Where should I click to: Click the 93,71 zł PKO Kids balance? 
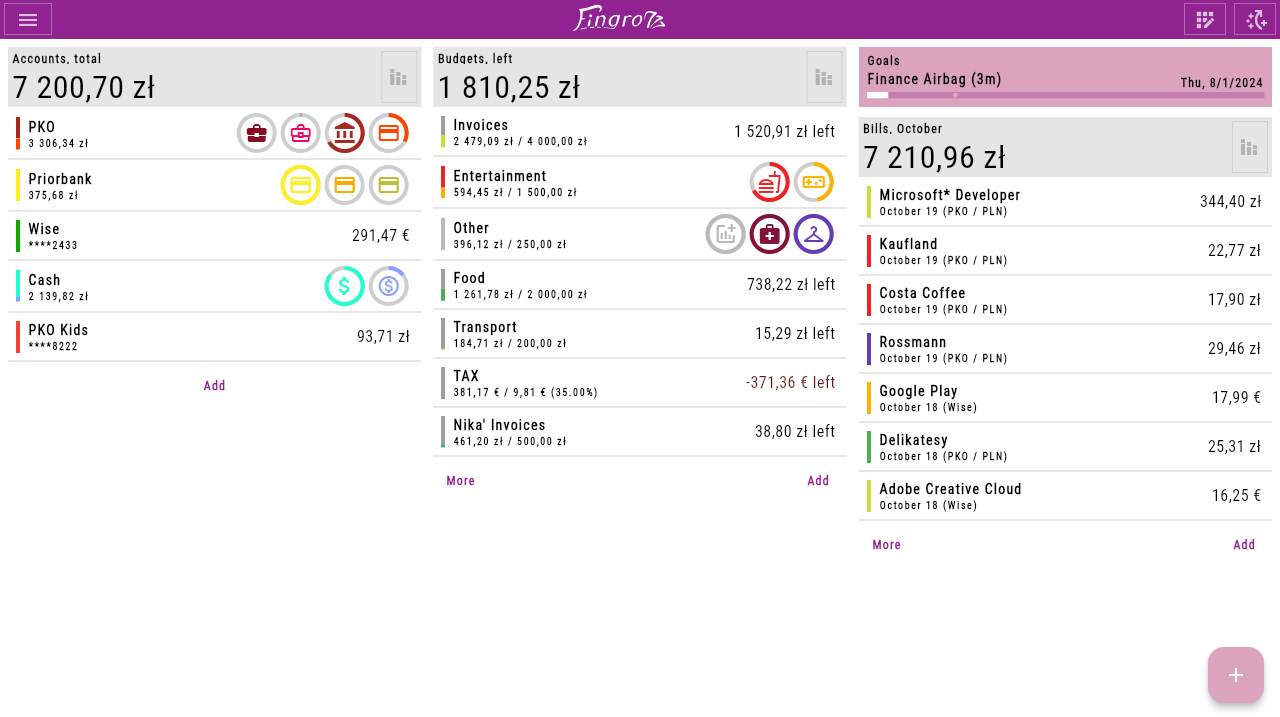pyautogui.click(x=383, y=337)
